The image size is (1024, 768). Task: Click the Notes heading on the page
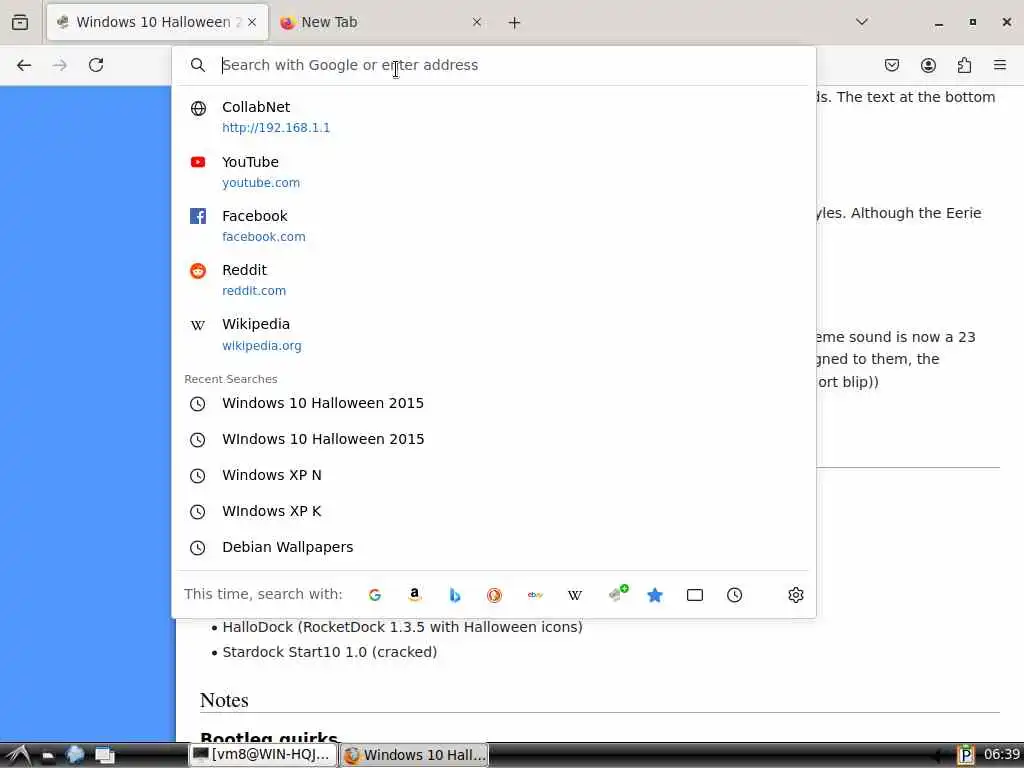pos(224,700)
